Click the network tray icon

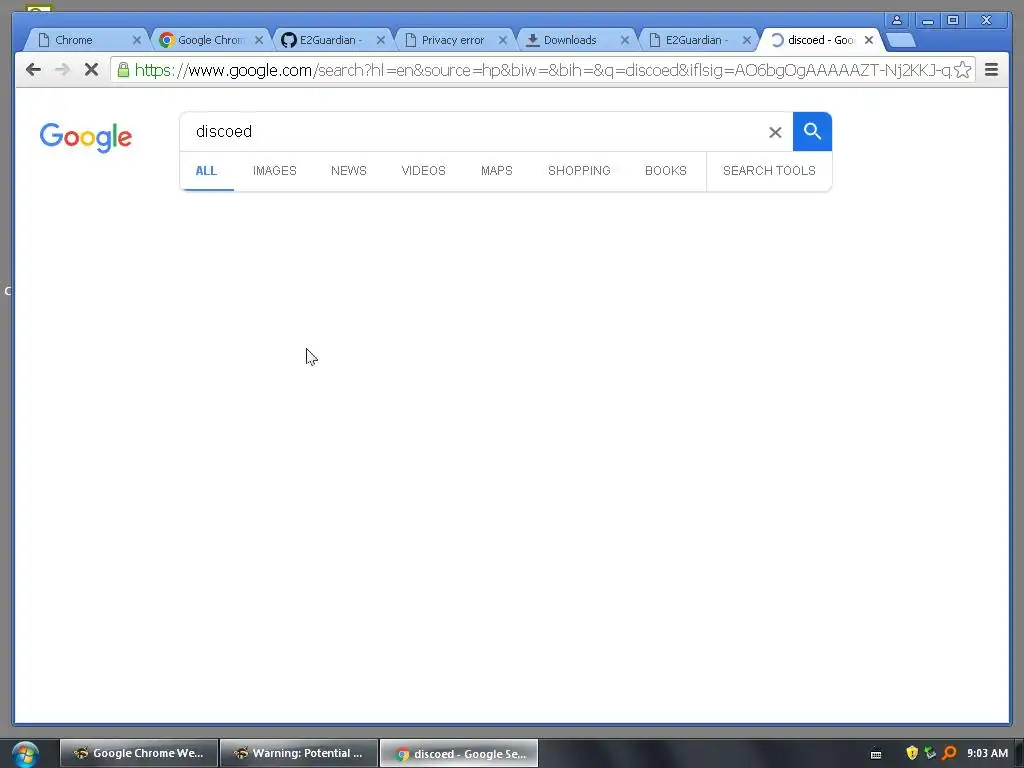(931, 753)
